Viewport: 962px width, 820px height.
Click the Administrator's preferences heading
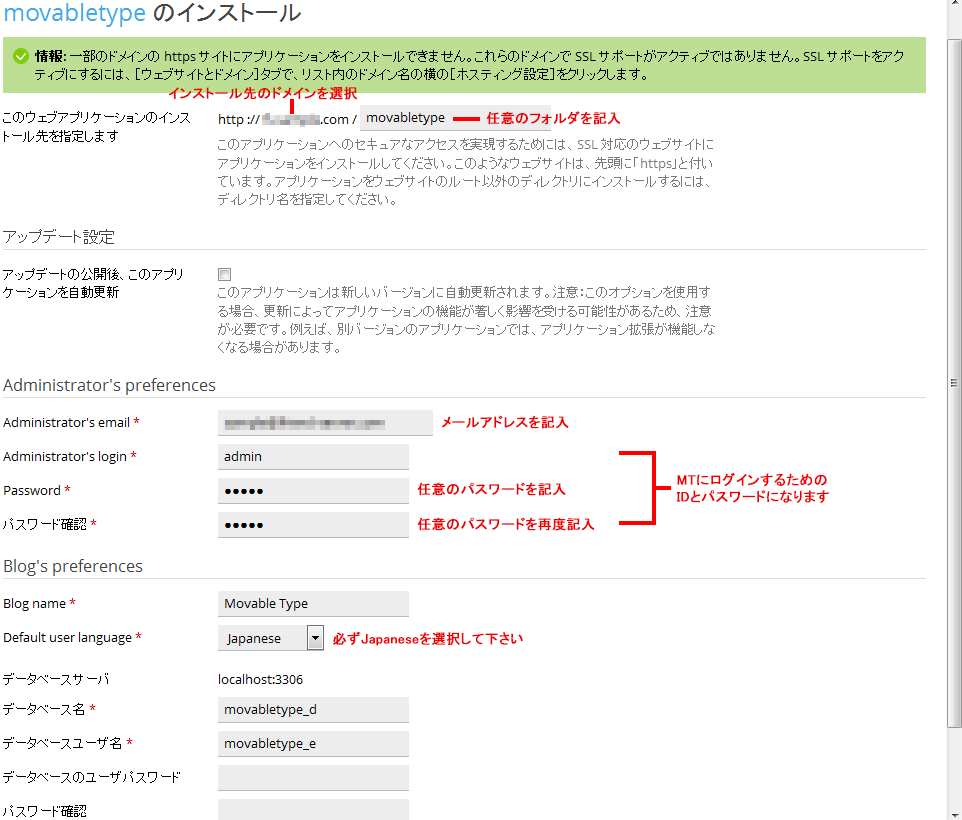point(109,385)
